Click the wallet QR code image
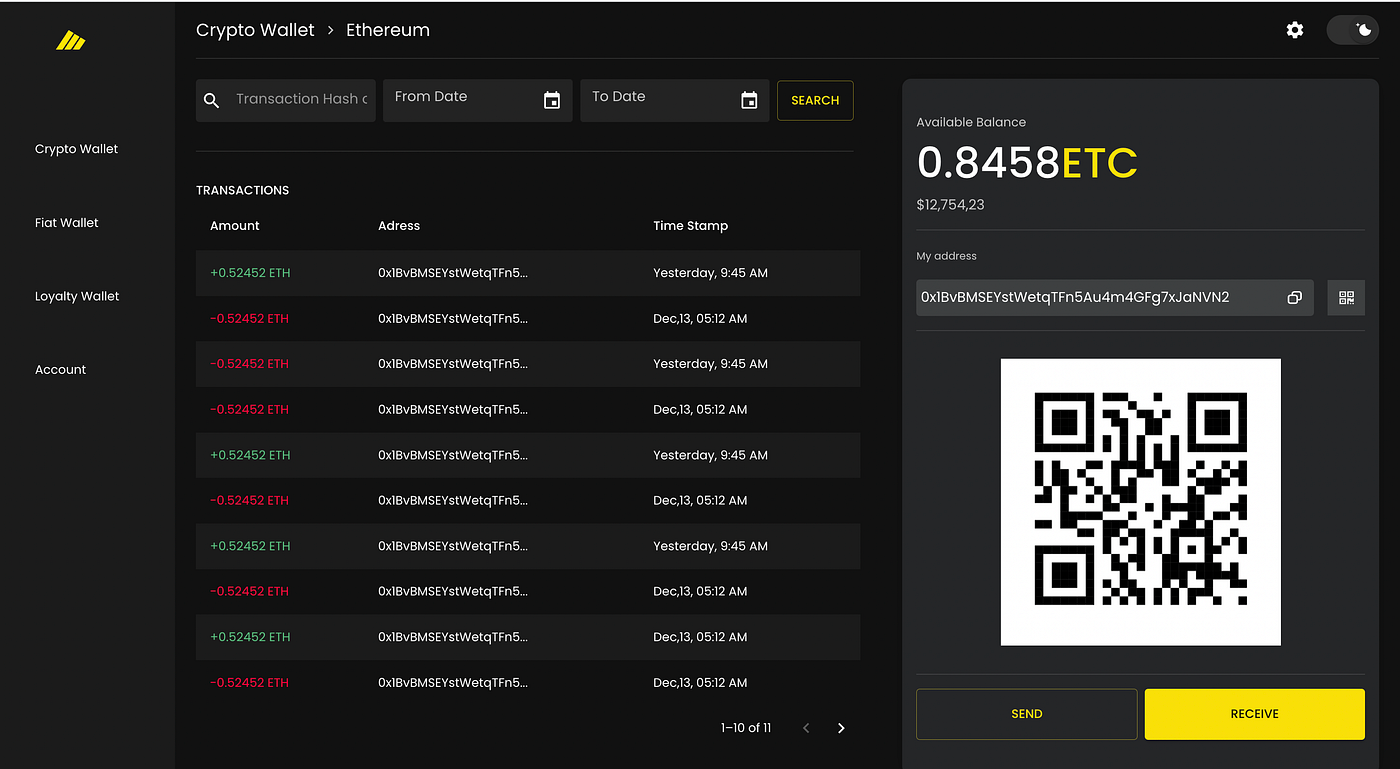Viewport: 1400px width, 769px height. pos(1141,502)
